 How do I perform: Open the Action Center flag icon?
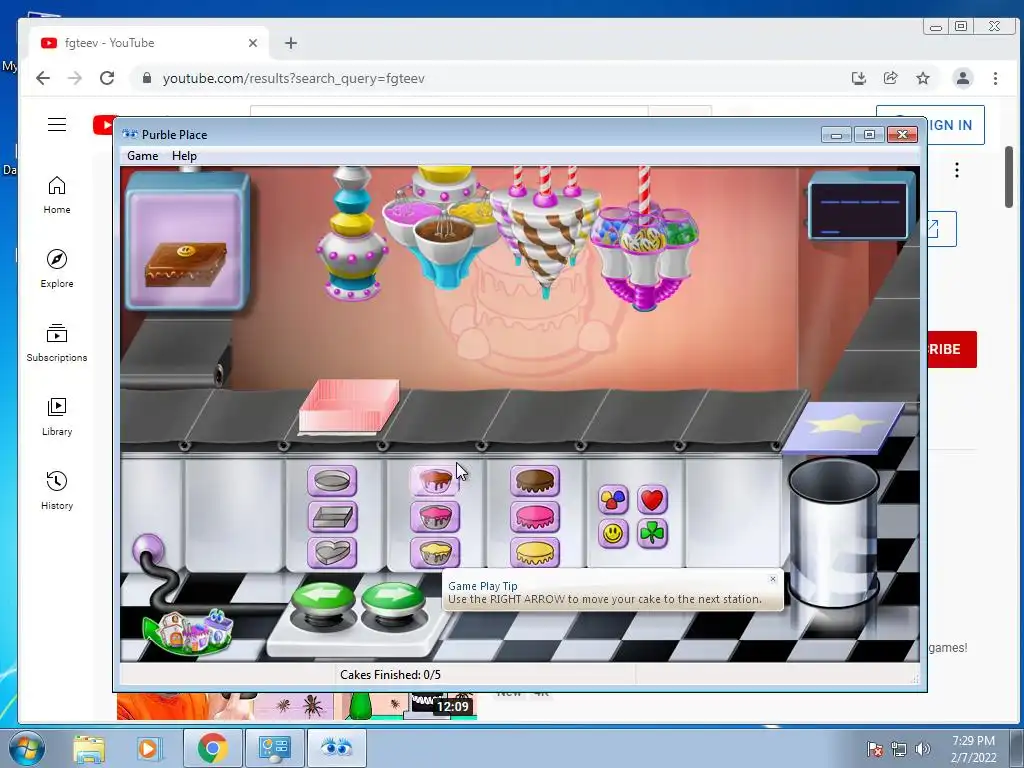[x=874, y=749]
